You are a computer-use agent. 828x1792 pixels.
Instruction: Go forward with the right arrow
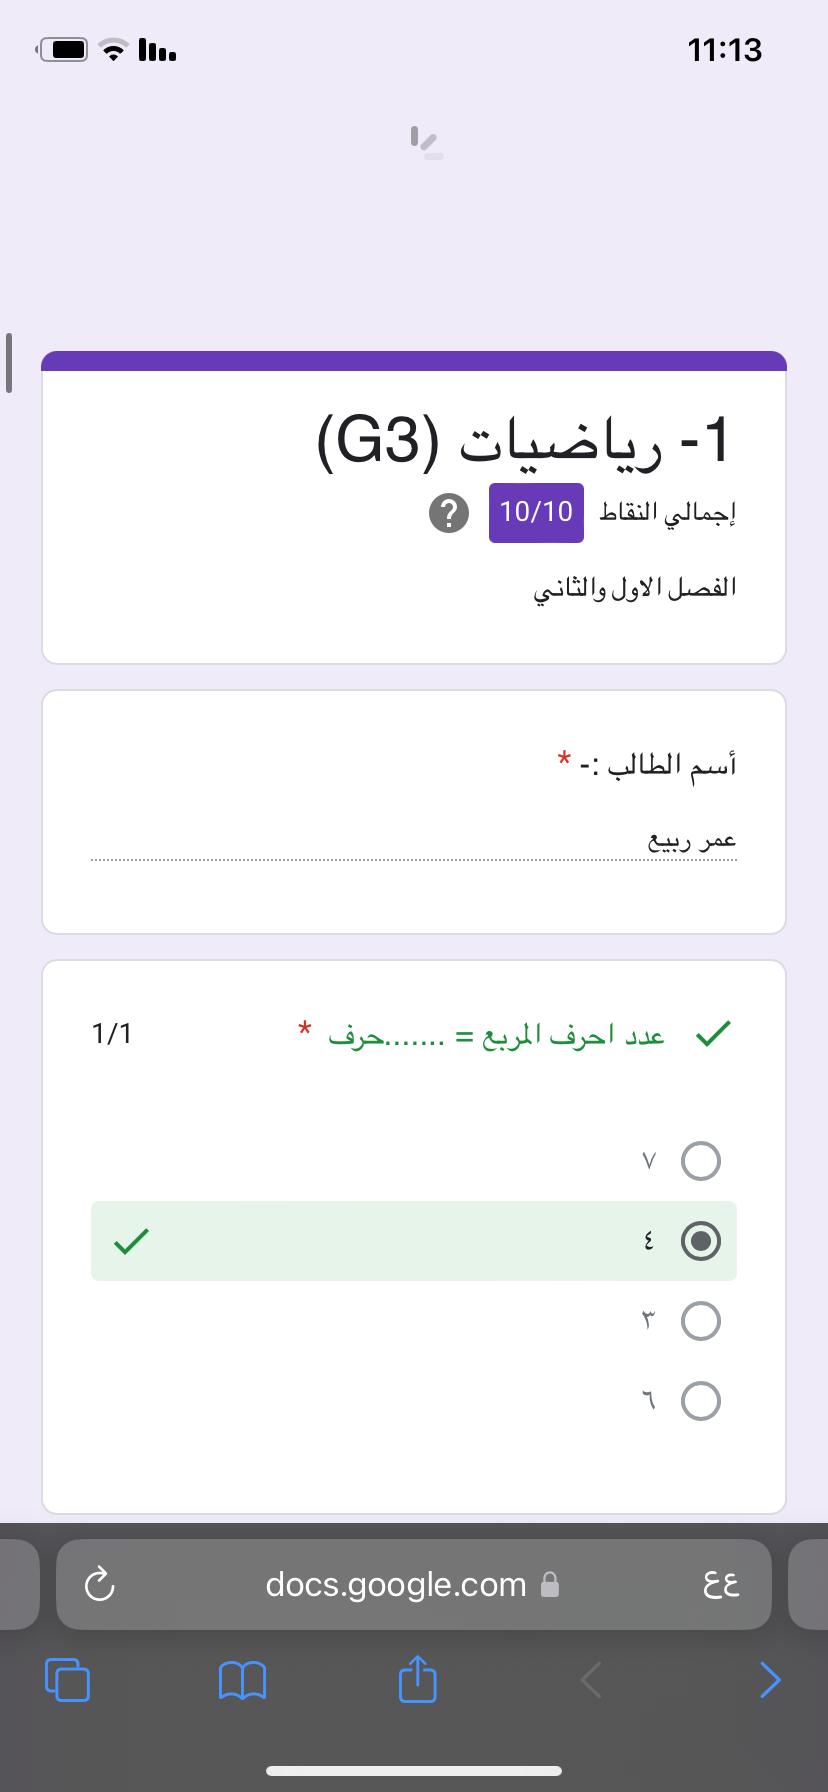(769, 1680)
